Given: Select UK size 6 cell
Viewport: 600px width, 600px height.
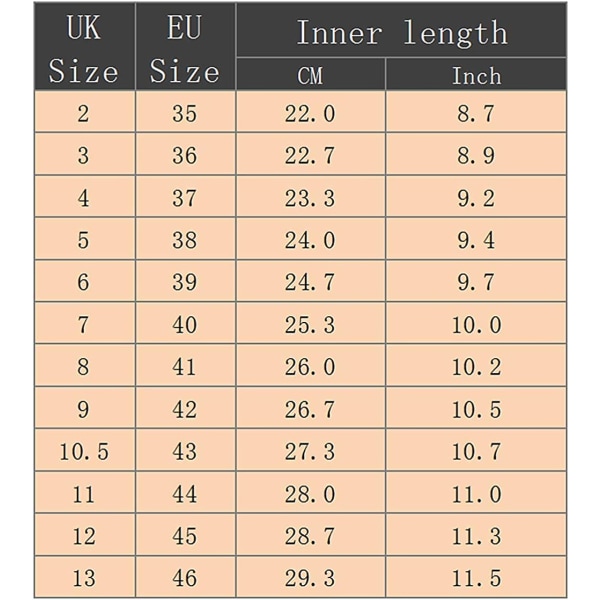Looking at the screenshot, I should coord(85,281).
